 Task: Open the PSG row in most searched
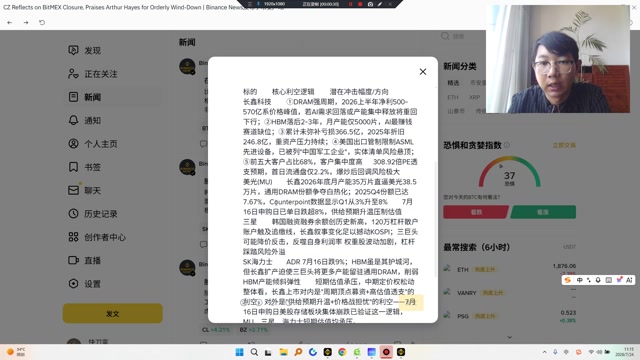[x=510, y=316]
